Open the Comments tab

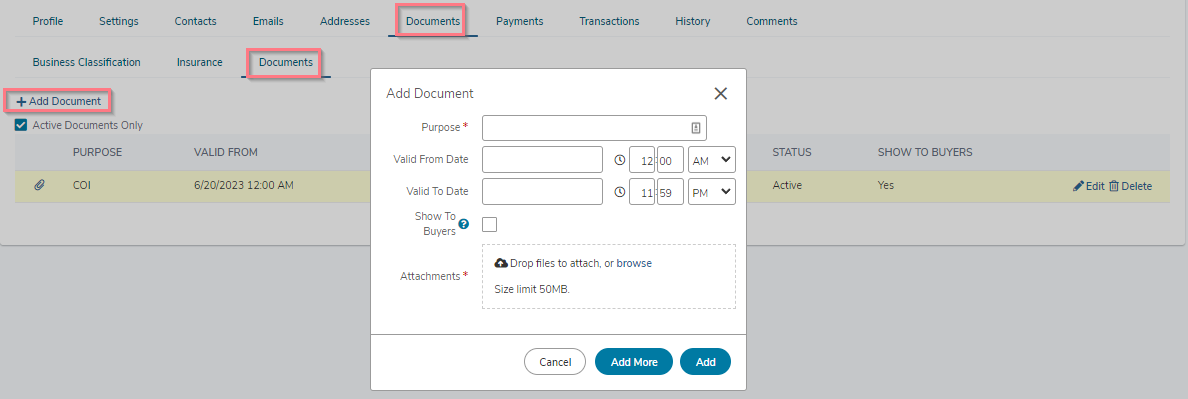click(771, 21)
